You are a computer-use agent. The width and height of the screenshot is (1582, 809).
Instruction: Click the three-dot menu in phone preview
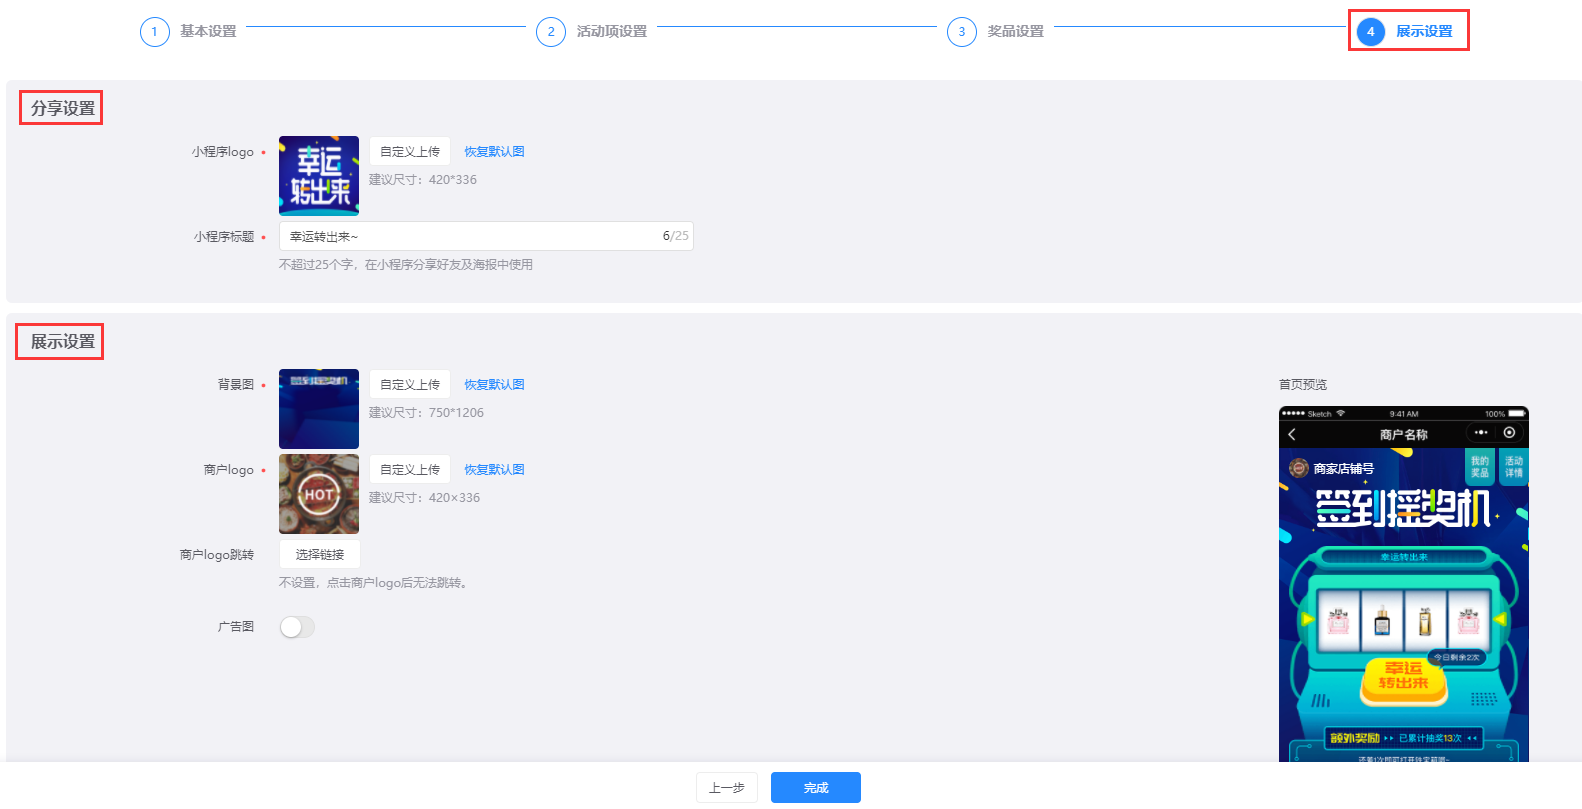pos(1481,433)
